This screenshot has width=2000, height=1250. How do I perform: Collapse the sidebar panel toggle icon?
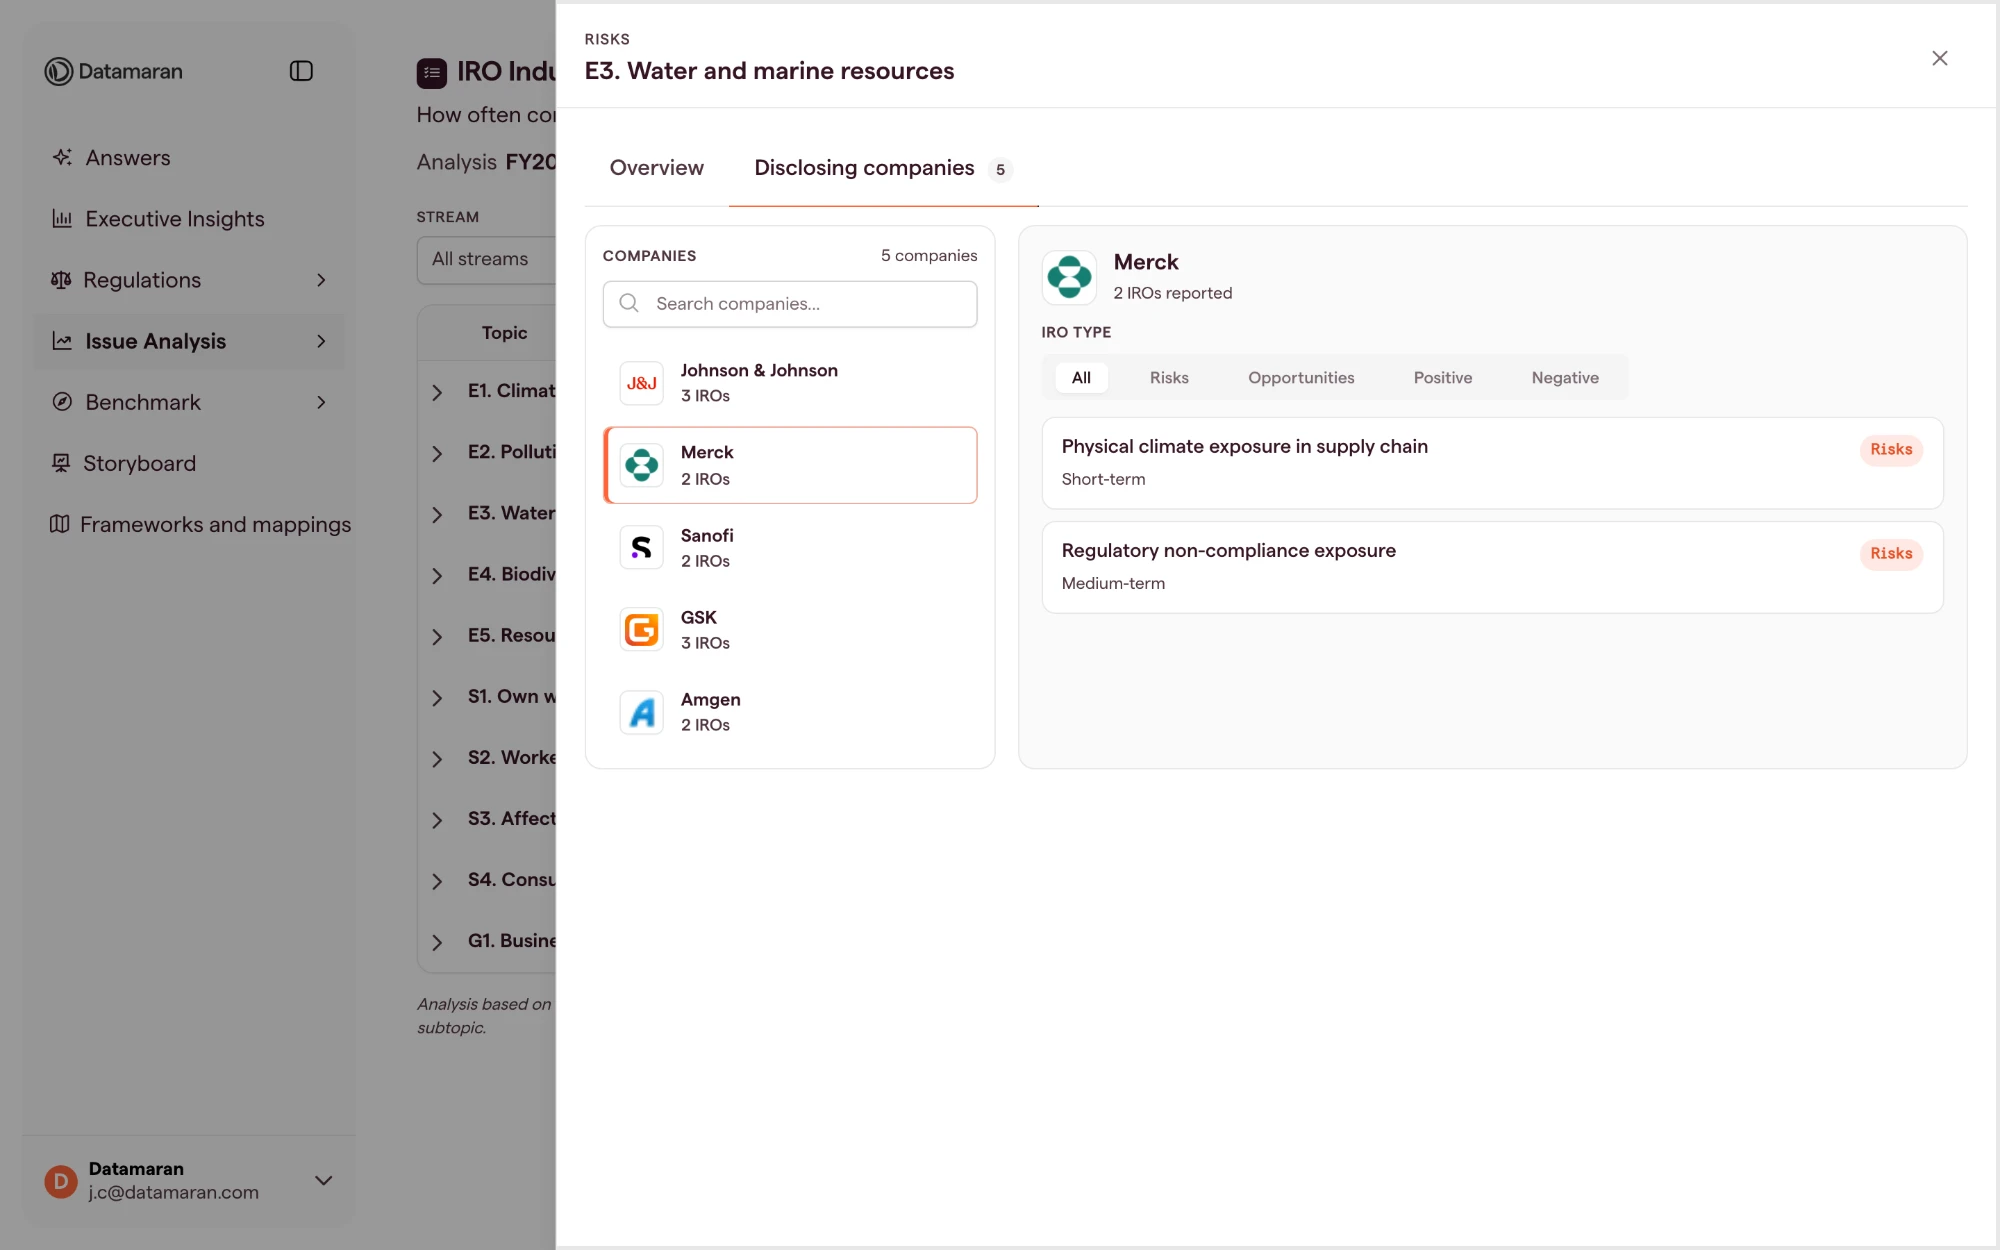[301, 71]
